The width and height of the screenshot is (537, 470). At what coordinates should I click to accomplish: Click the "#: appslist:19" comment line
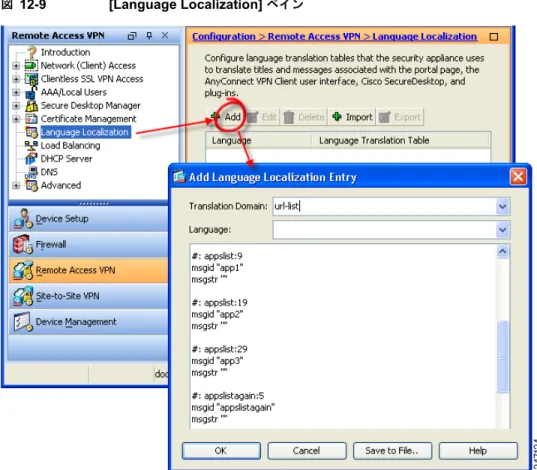pos(219,303)
